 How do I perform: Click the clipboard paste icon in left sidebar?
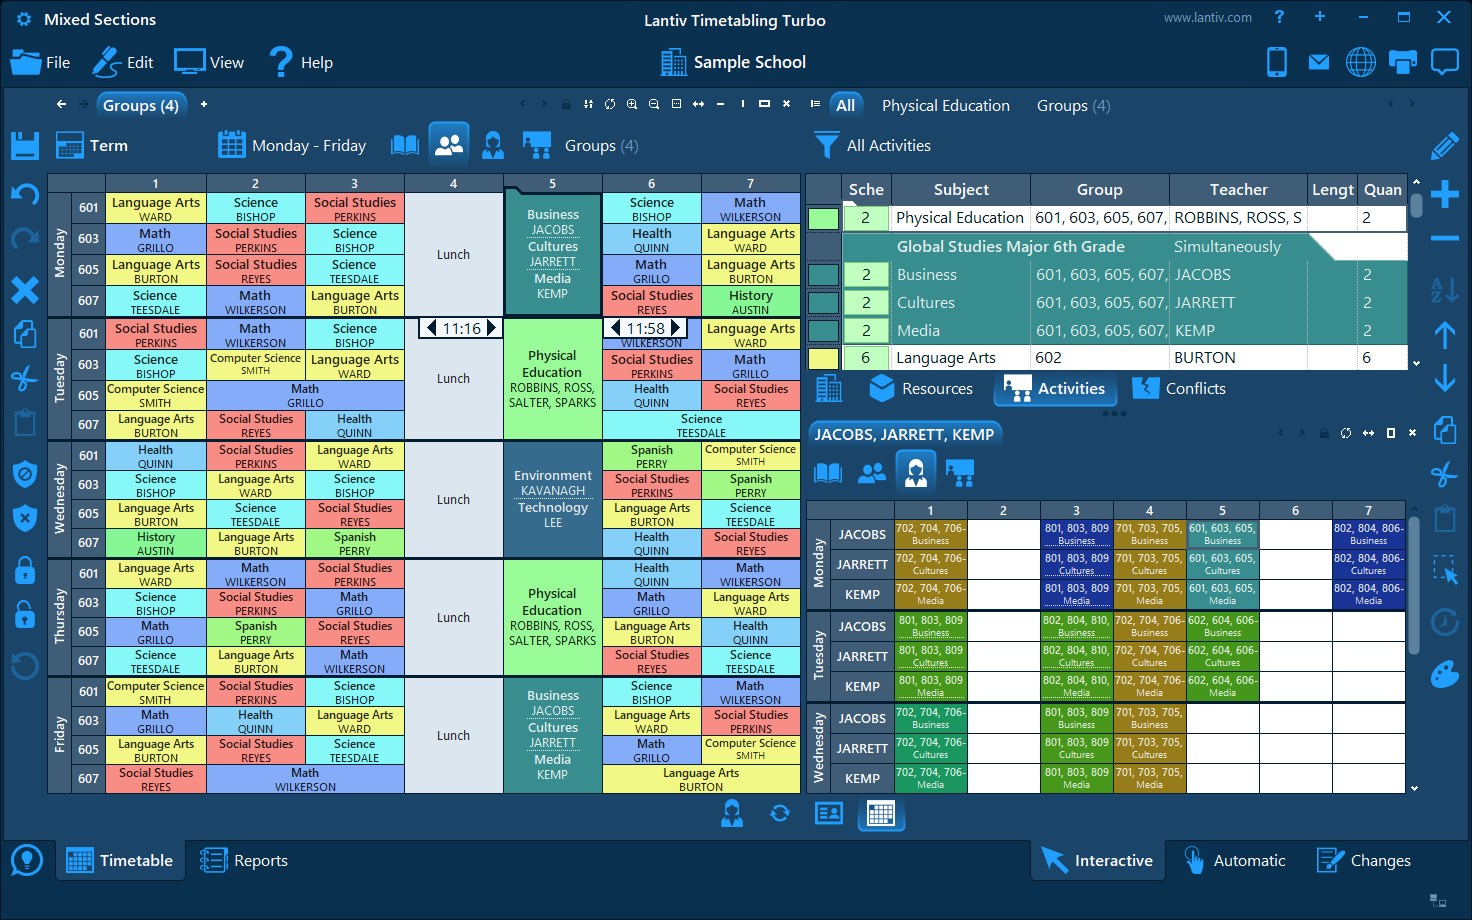point(25,422)
